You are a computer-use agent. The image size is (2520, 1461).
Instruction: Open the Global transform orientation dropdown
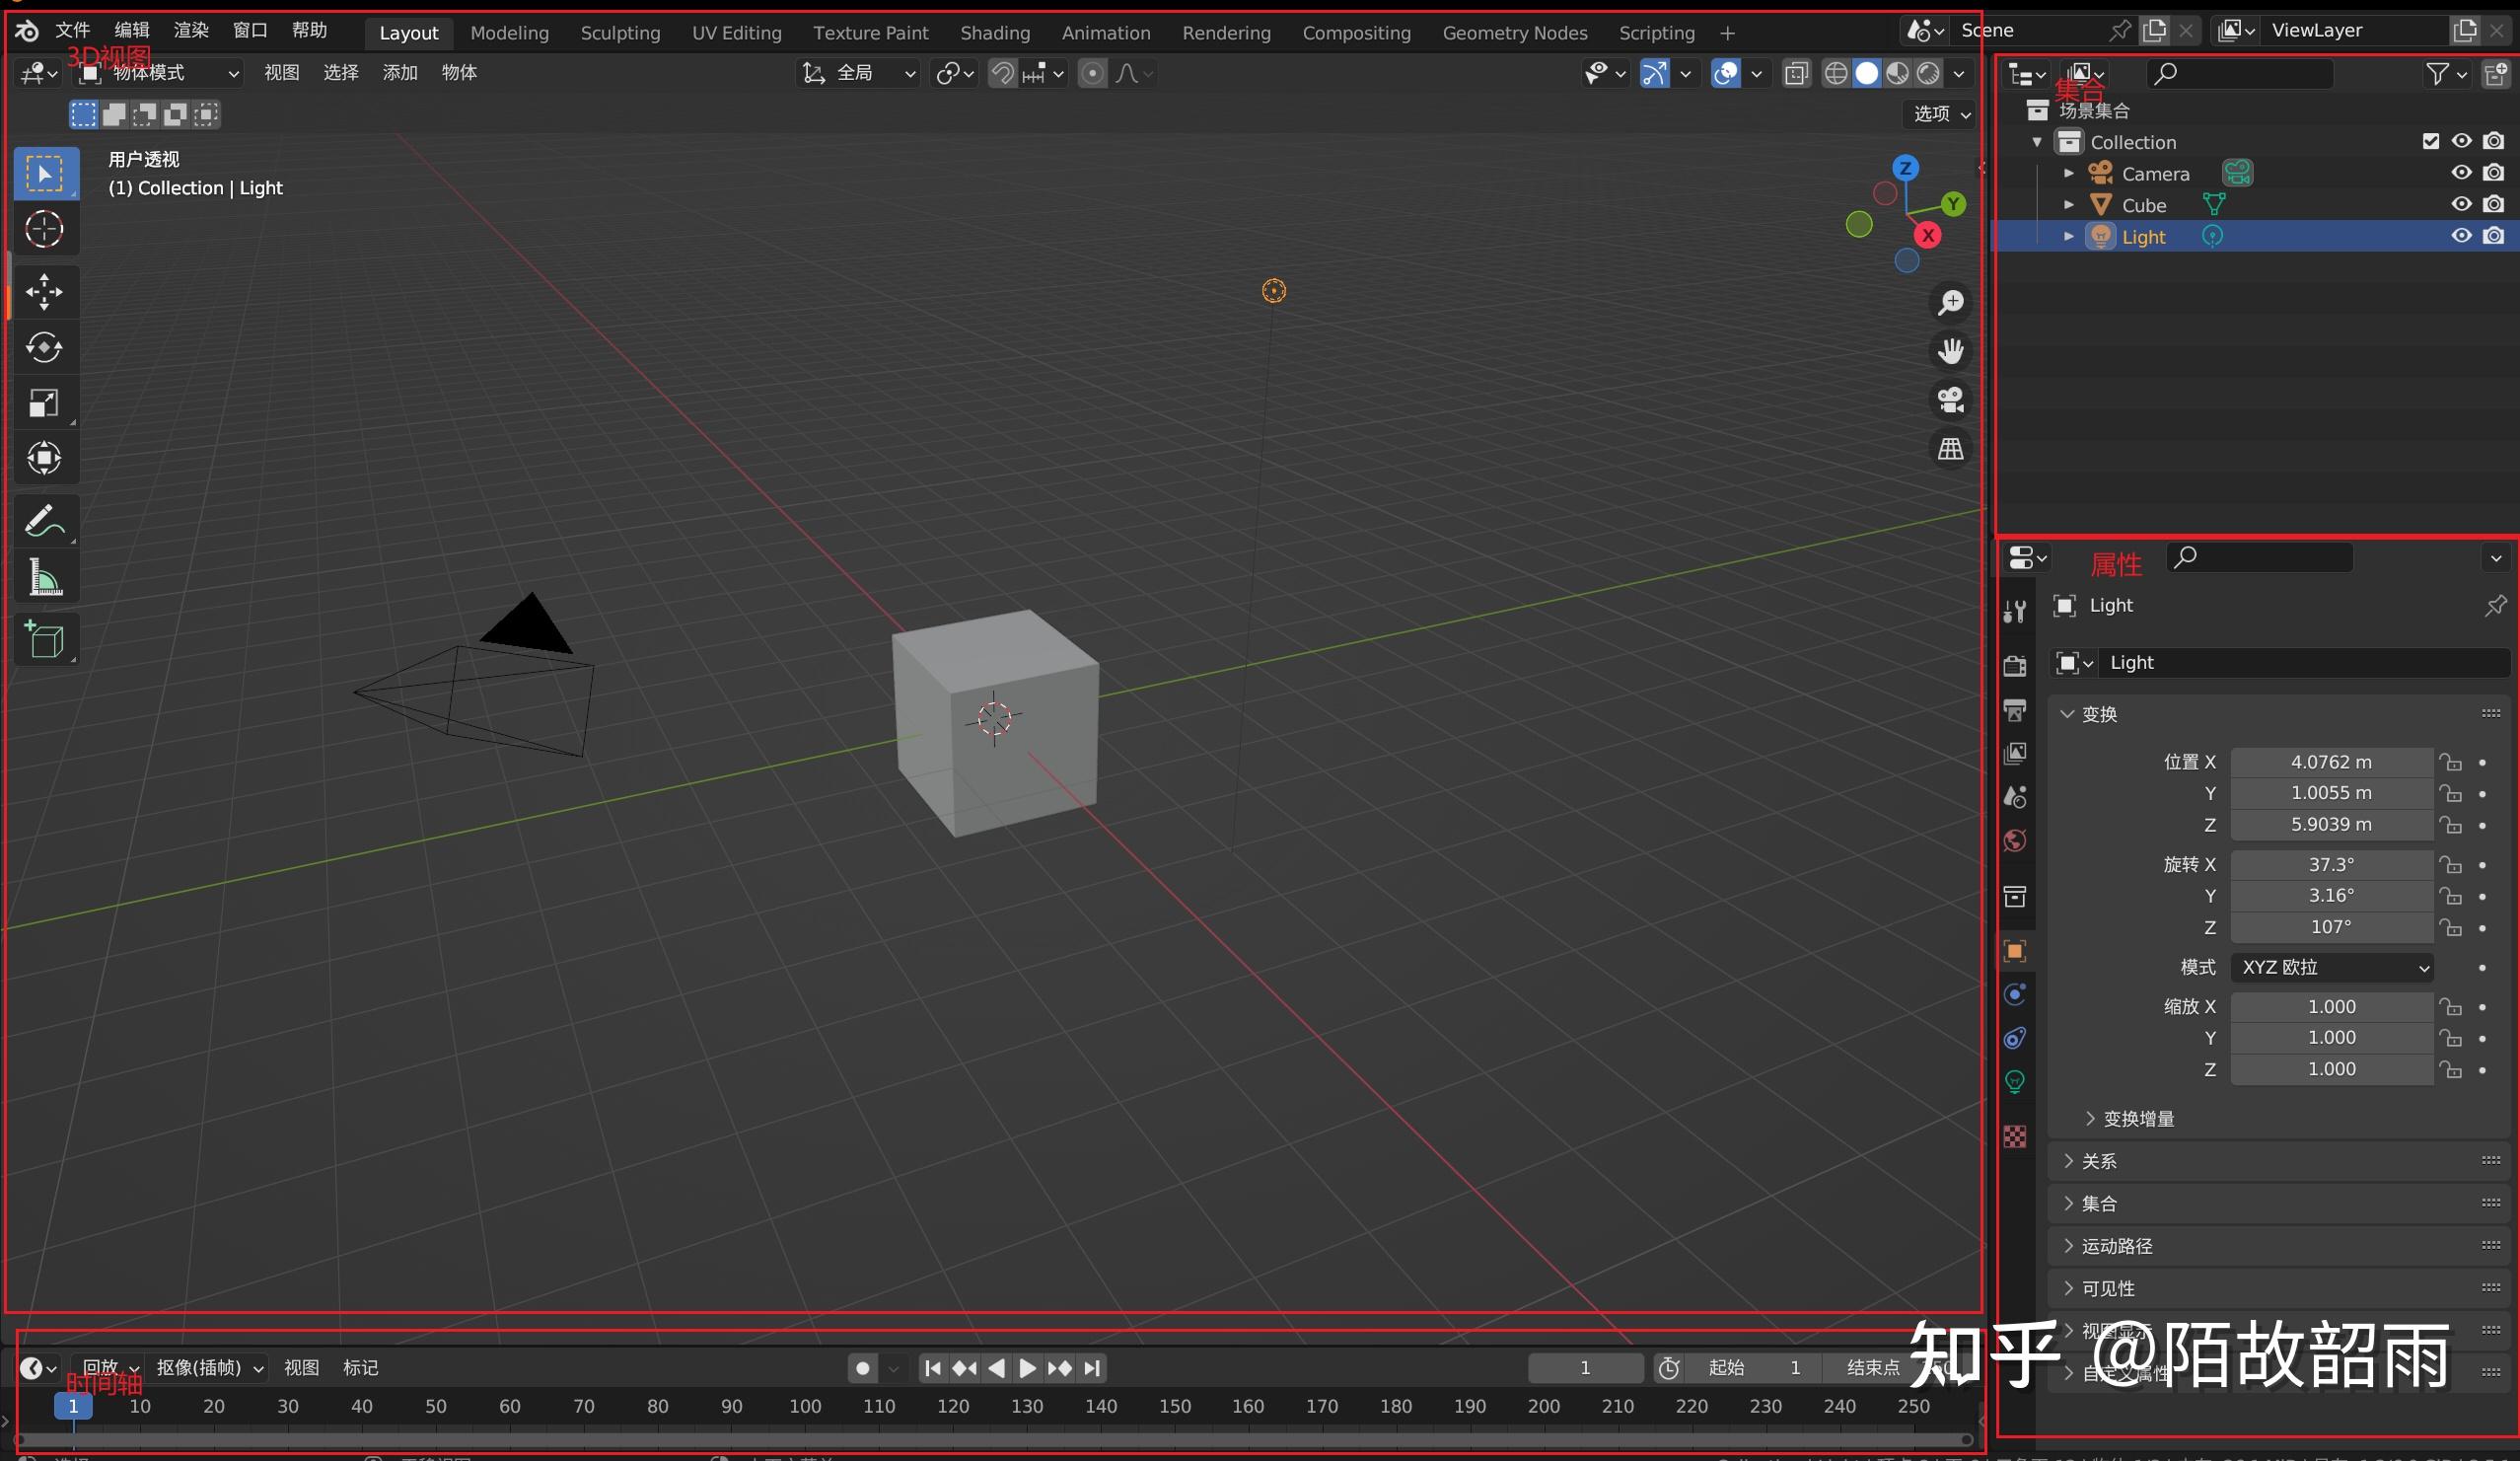click(x=858, y=73)
